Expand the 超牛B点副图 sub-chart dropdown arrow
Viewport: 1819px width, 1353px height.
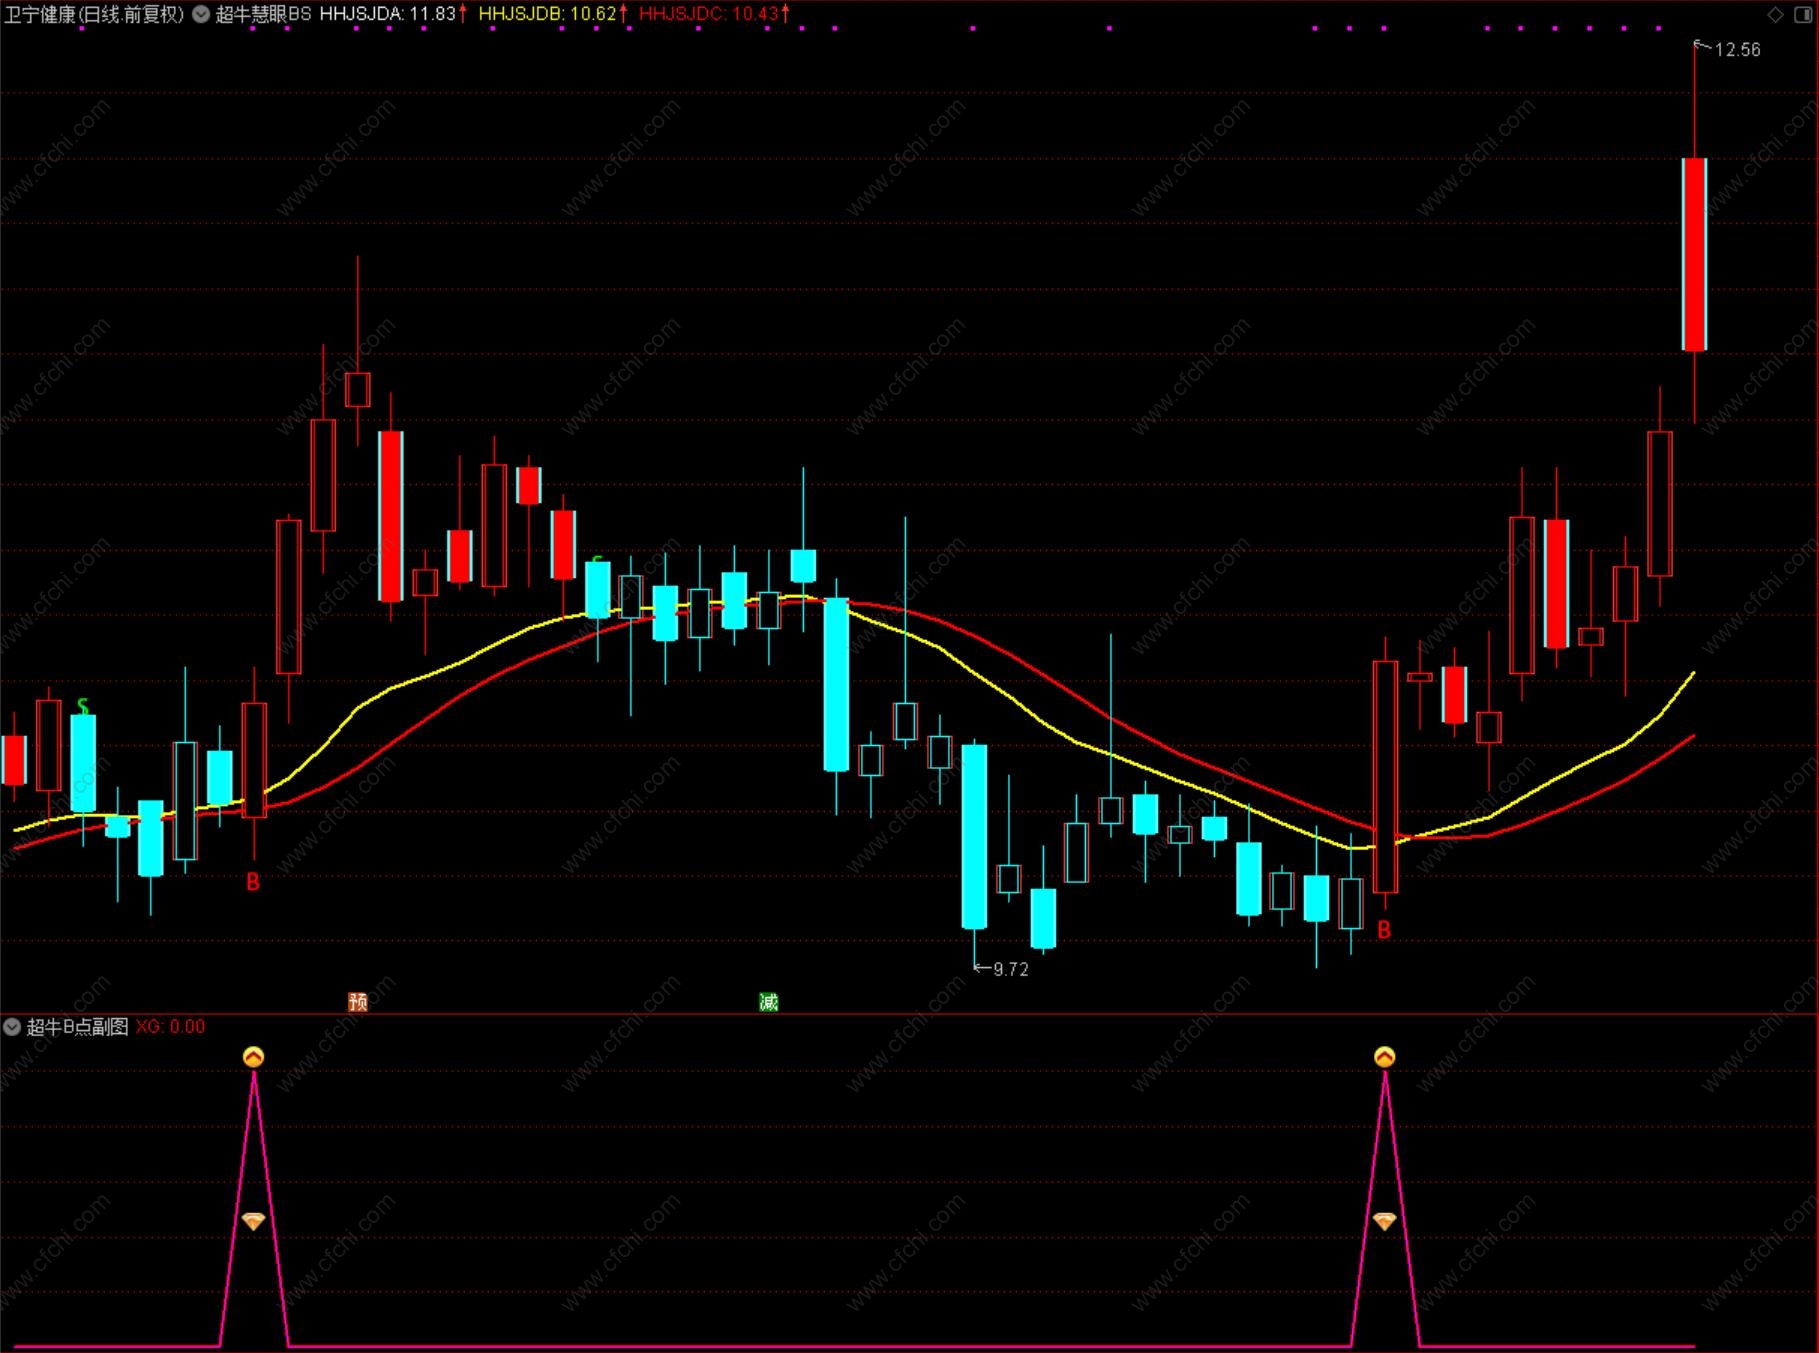point(12,1027)
